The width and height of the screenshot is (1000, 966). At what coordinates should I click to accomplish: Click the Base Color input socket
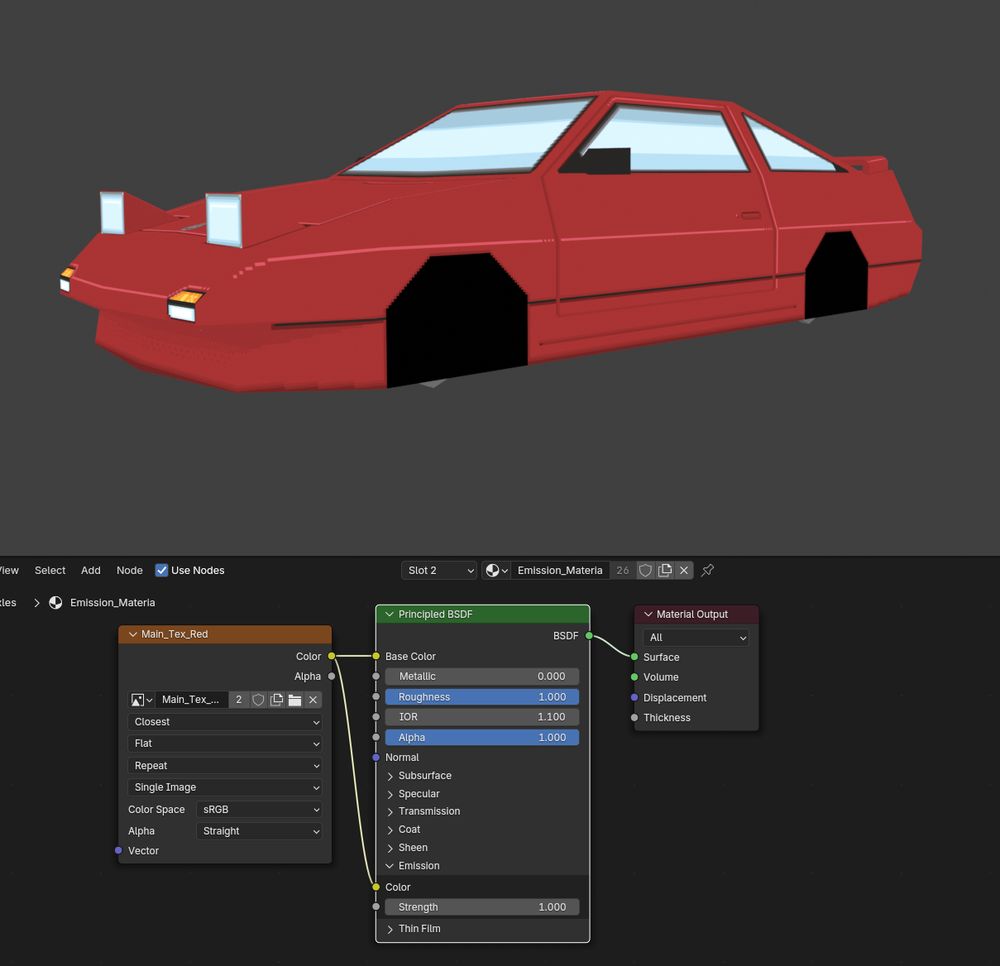376,656
